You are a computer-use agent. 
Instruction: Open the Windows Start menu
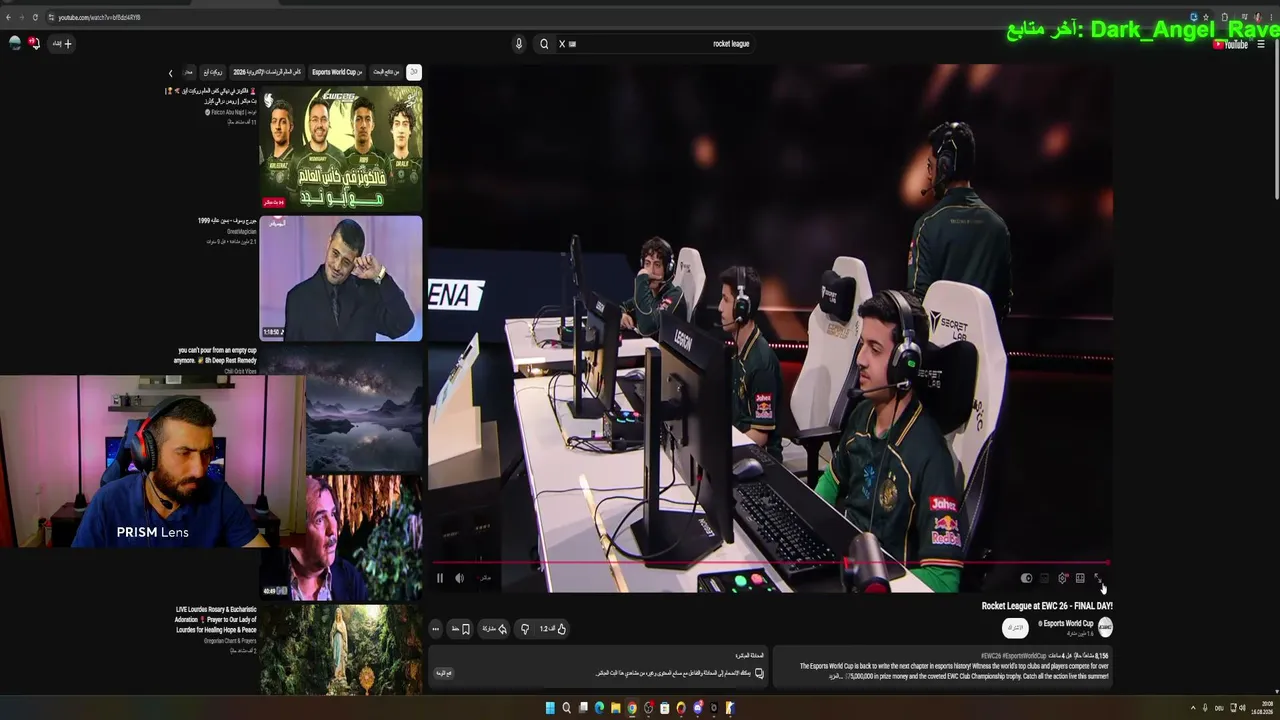pos(550,708)
